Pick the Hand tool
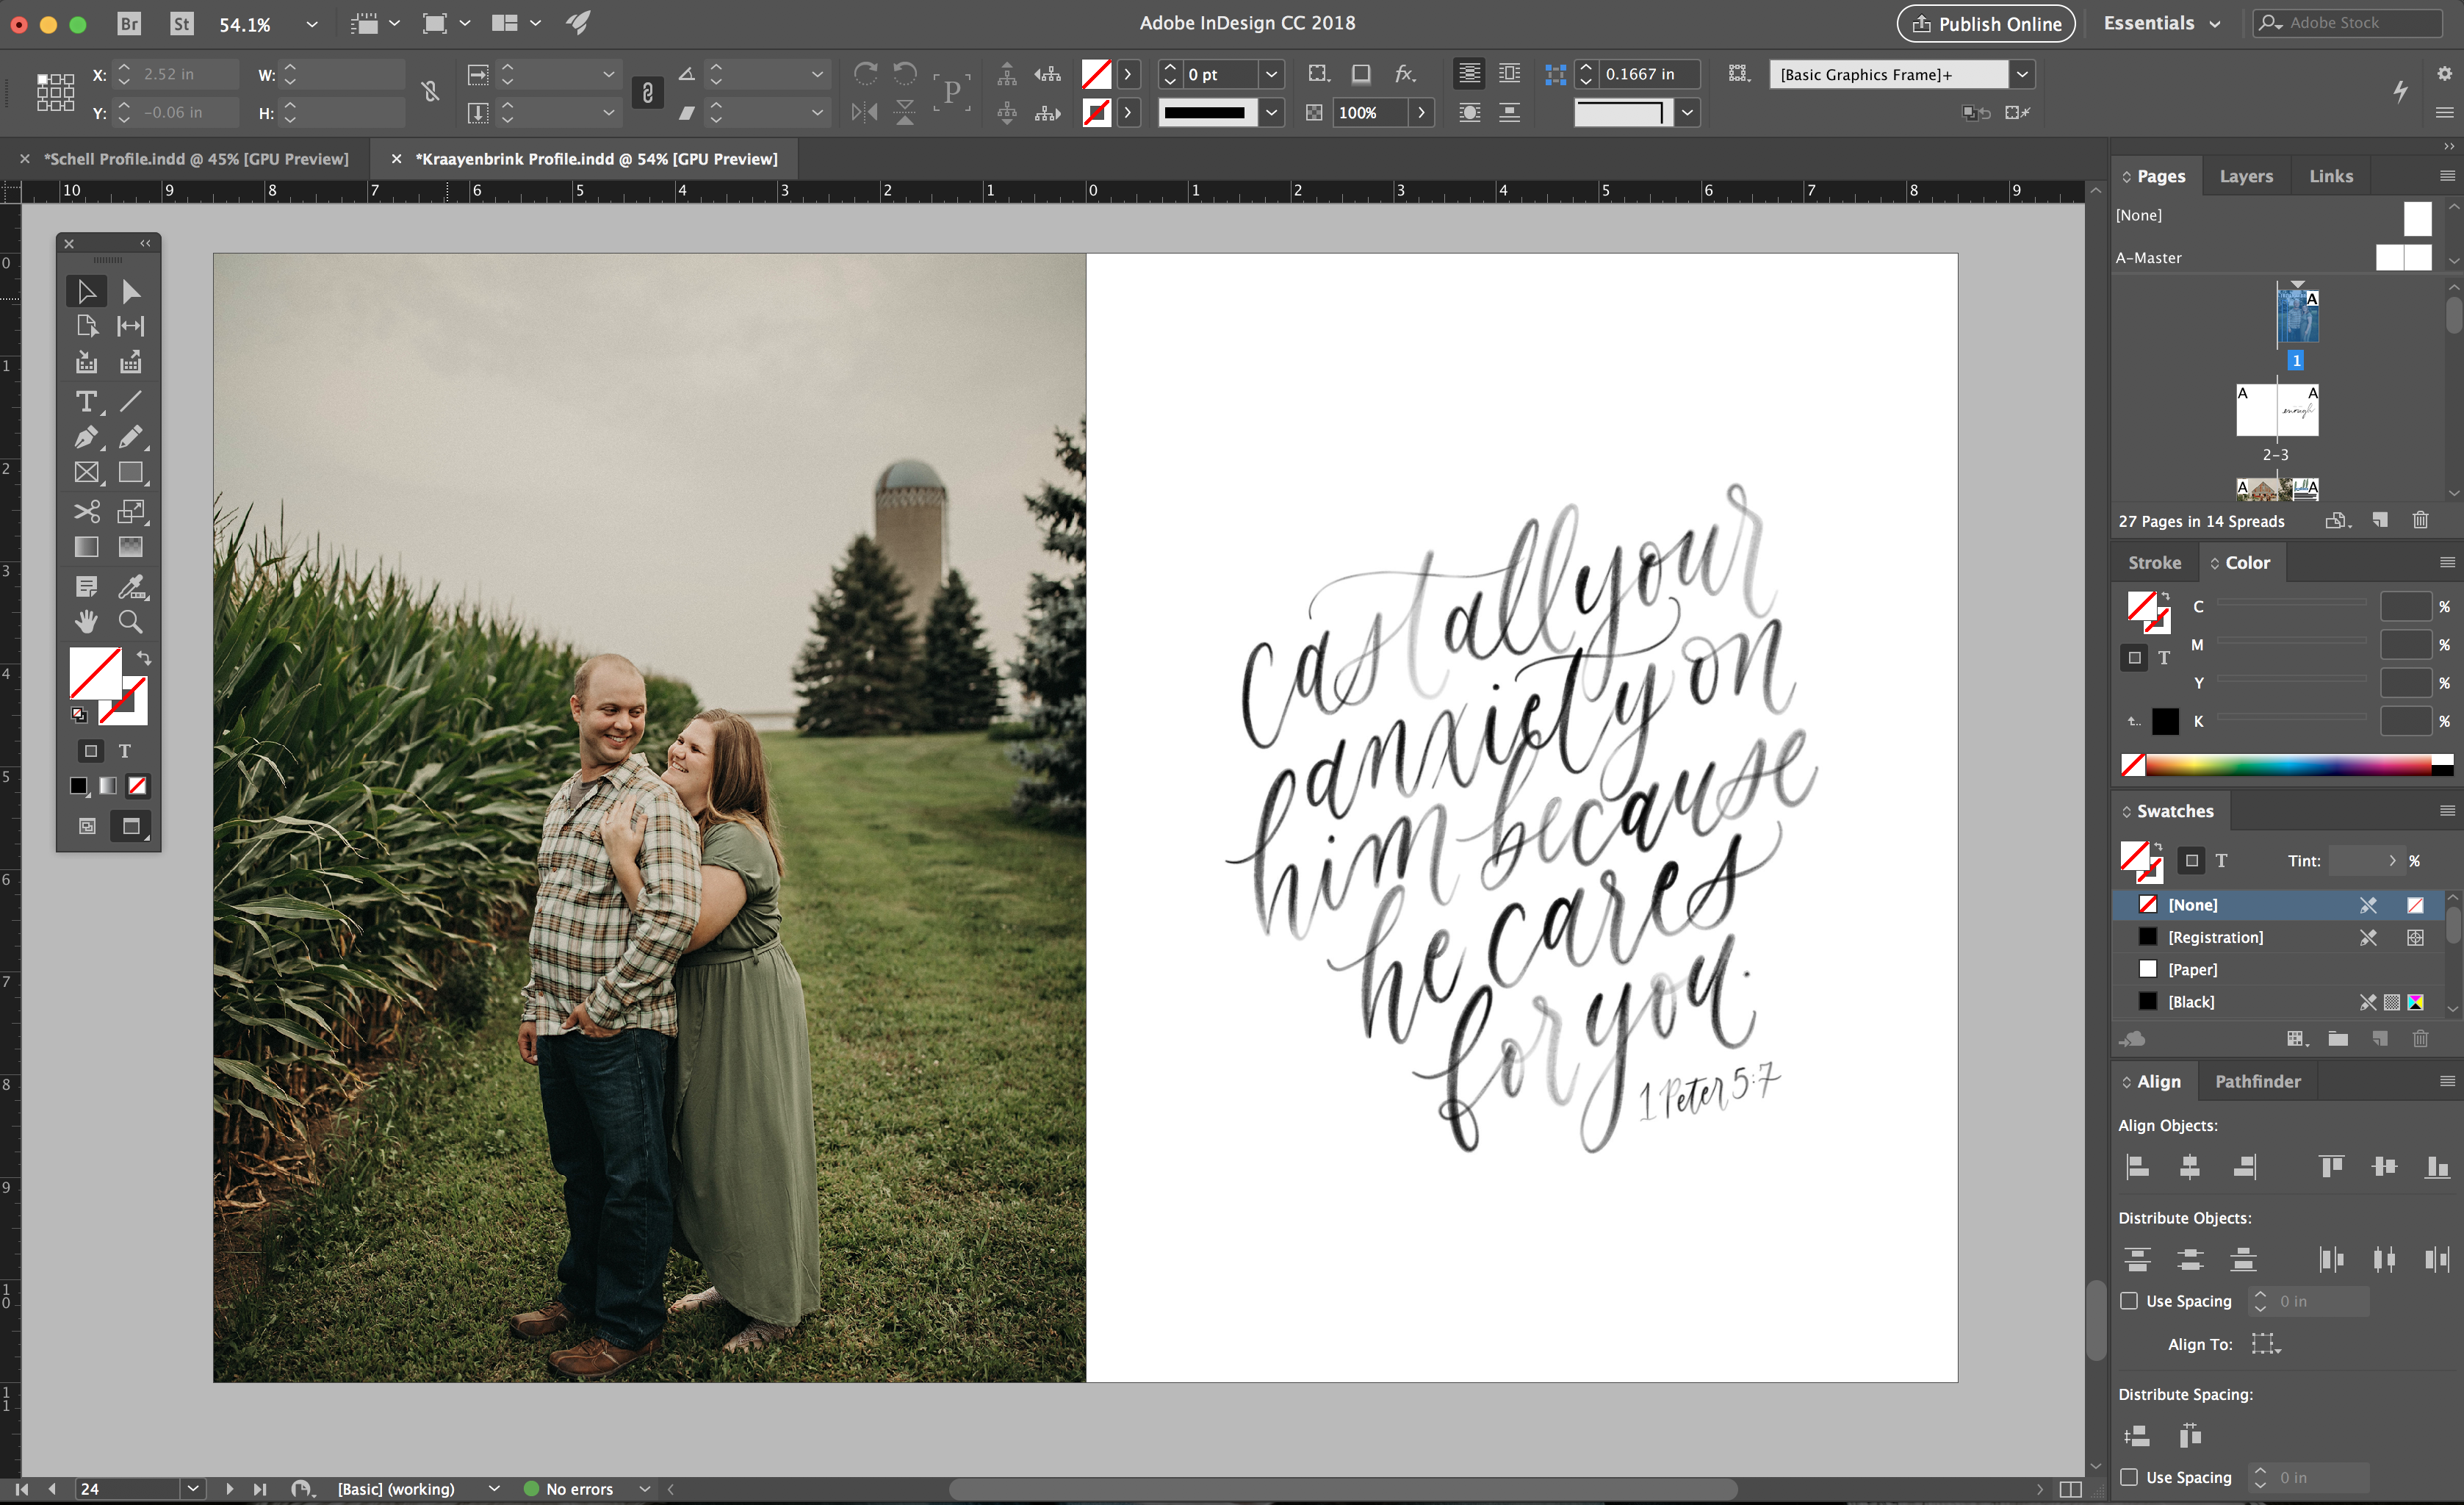 click(86, 621)
